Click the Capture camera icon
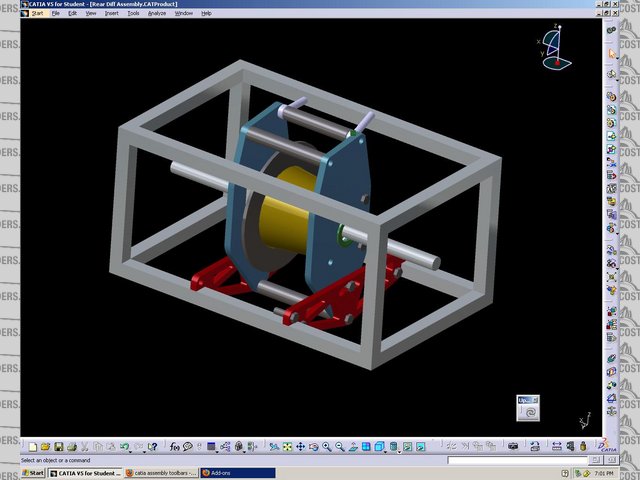Image resolution: width=640 pixels, height=480 pixels. [513, 447]
